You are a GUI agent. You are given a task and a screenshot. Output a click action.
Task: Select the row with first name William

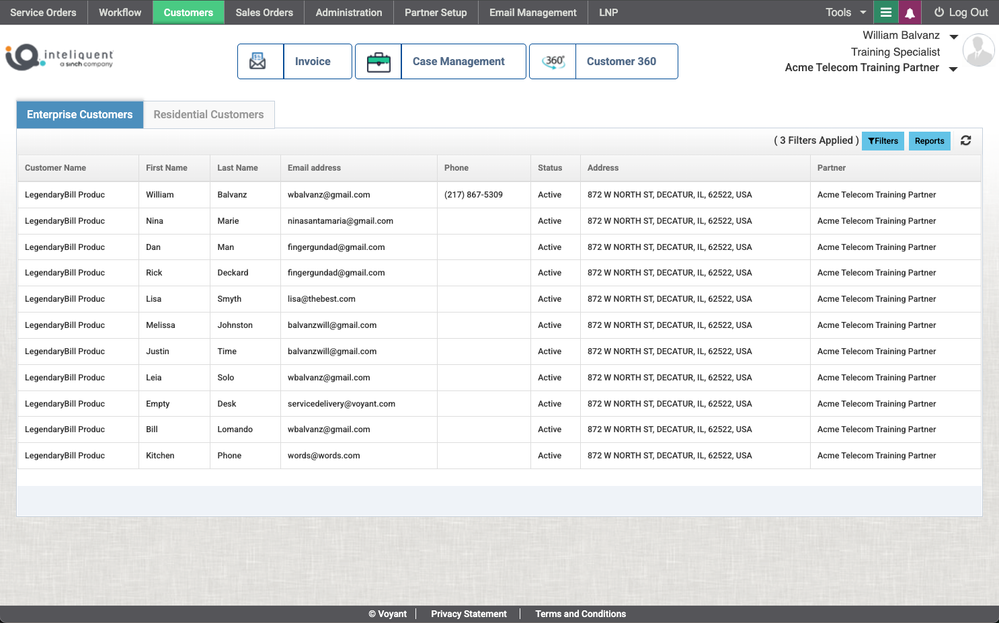coord(500,195)
